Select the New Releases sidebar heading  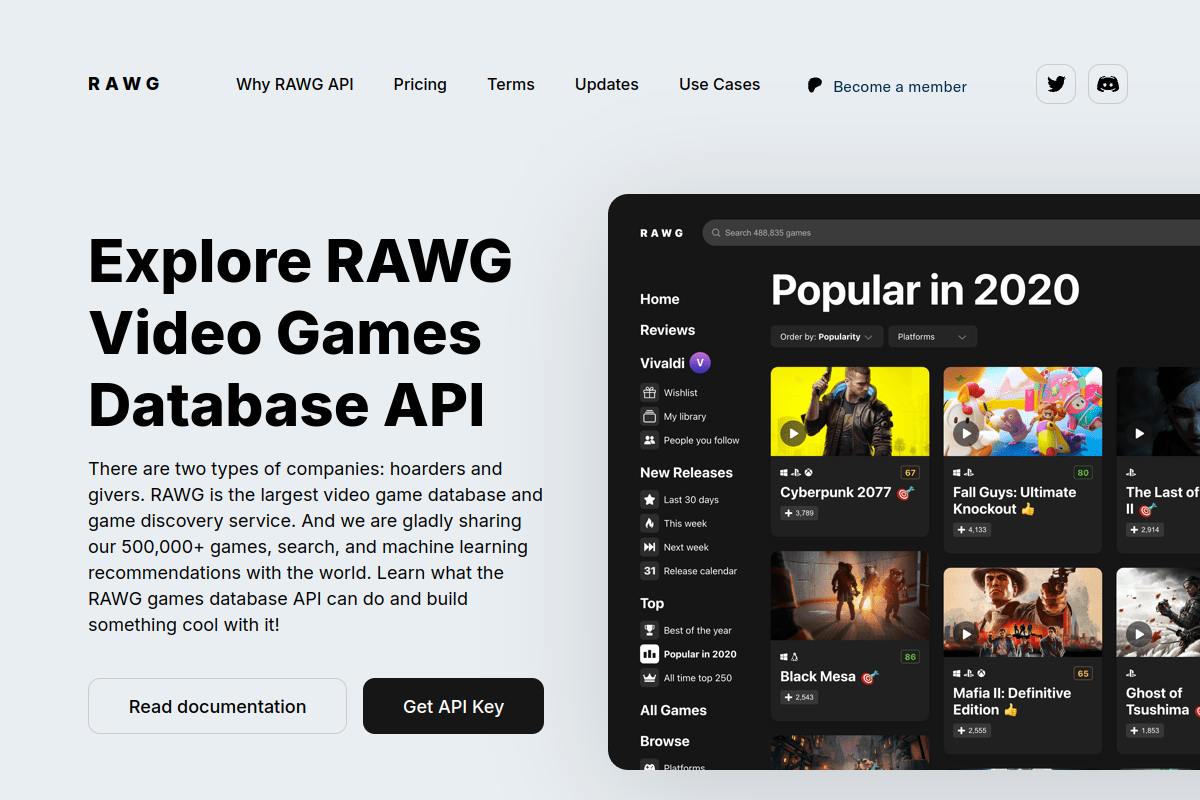(686, 472)
